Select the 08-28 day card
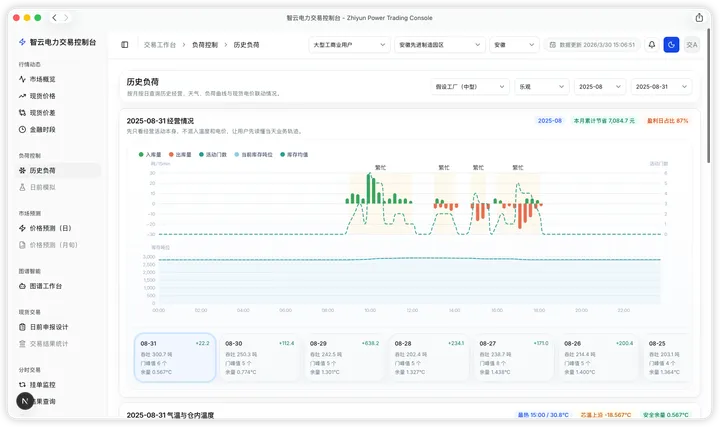Image resolution: width=720 pixels, height=427 pixels. pos(429,358)
